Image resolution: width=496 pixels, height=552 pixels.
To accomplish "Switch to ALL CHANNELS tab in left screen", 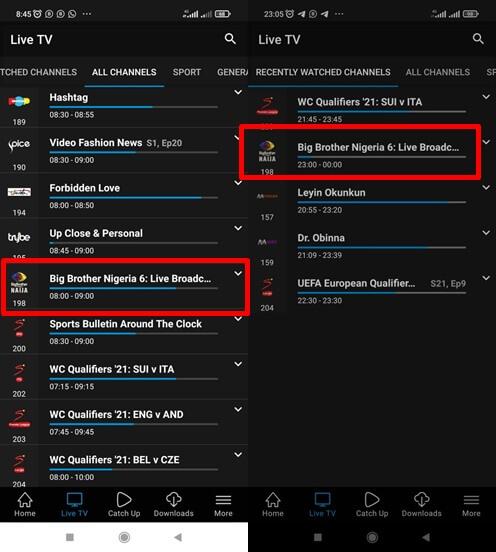I will [x=124, y=72].
